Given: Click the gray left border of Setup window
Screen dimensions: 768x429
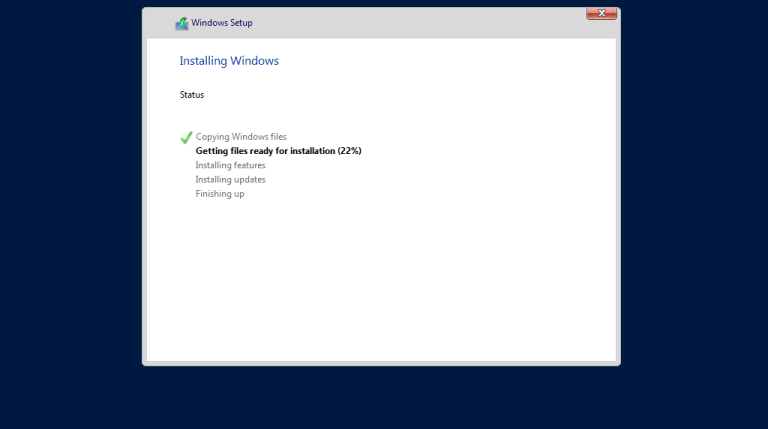Looking at the screenshot, I should [144, 200].
